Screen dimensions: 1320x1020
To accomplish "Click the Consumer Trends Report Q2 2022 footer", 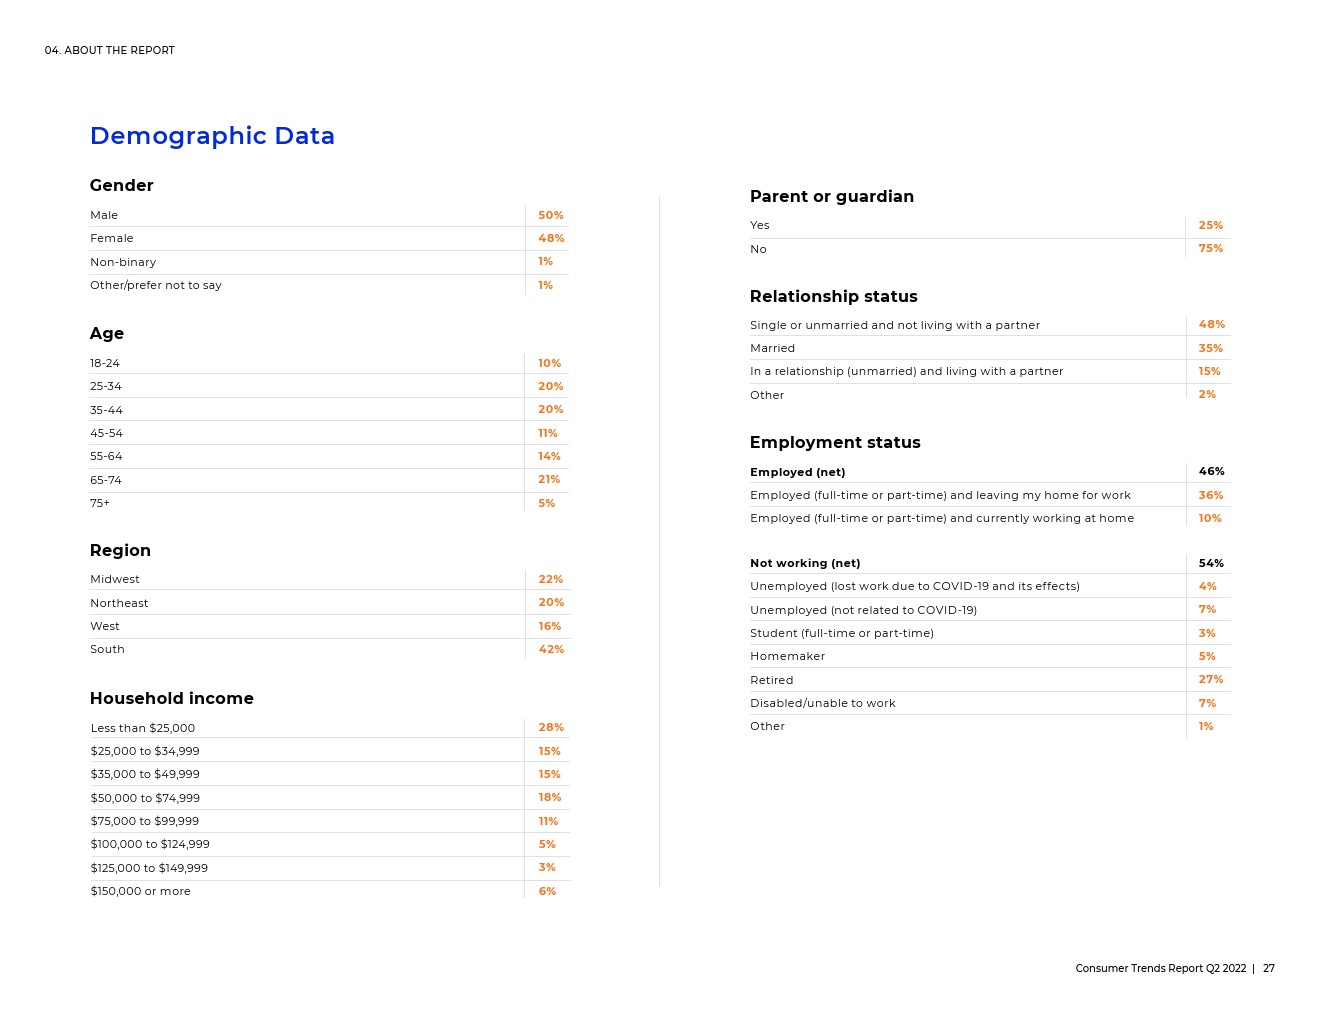I will [1161, 969].
